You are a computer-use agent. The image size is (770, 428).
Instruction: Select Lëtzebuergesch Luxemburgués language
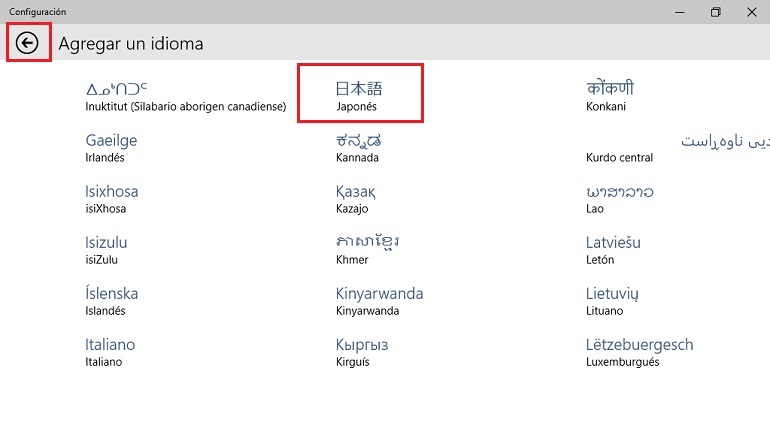[x=639, y=352]
